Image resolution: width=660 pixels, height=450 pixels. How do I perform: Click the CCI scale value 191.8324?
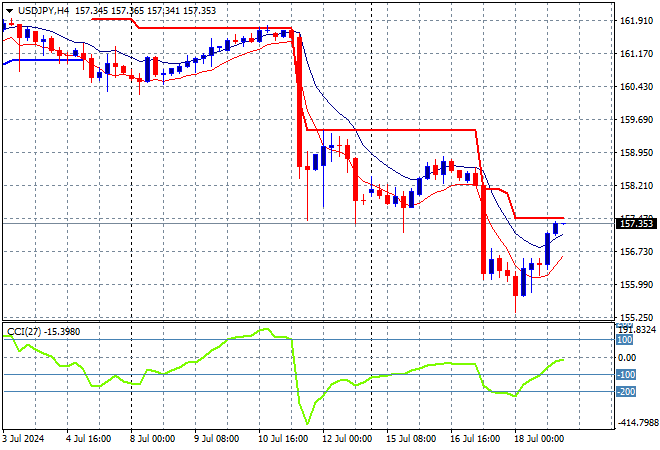tap(637, 330)
